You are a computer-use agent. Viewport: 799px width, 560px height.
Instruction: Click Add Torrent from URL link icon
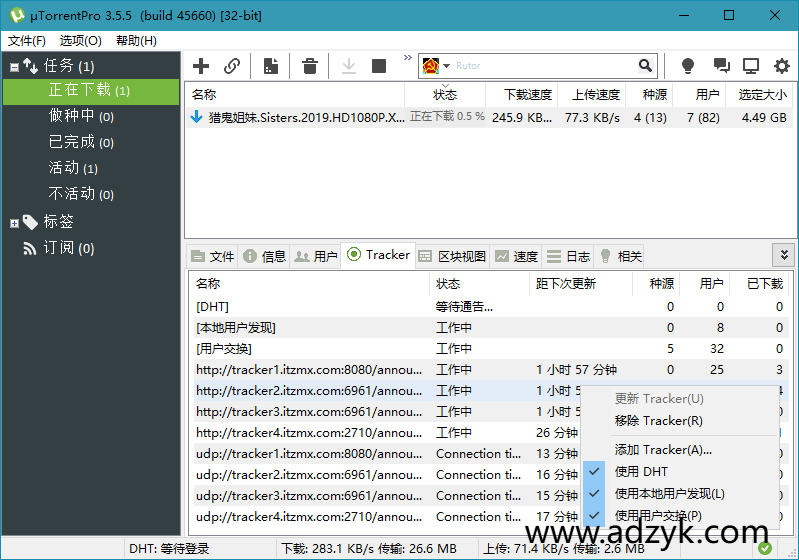(232, 66)
